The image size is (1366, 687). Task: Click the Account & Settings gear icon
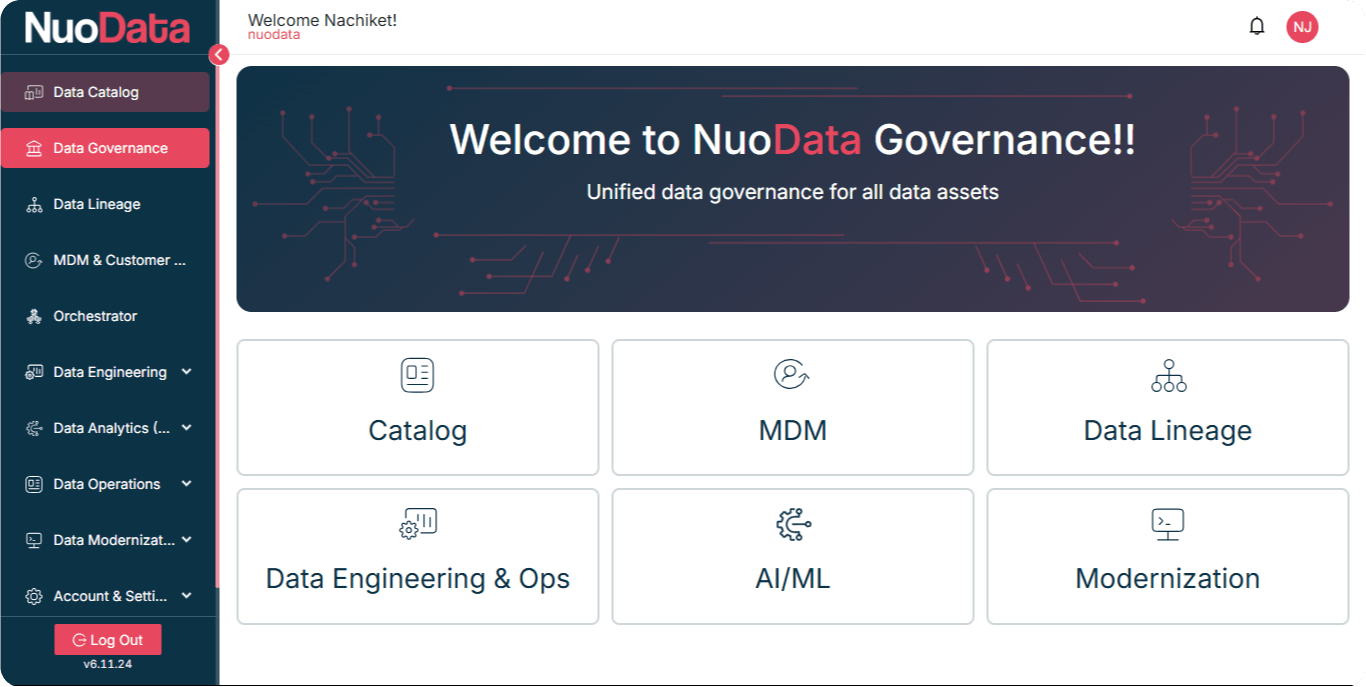pos(34,596)
